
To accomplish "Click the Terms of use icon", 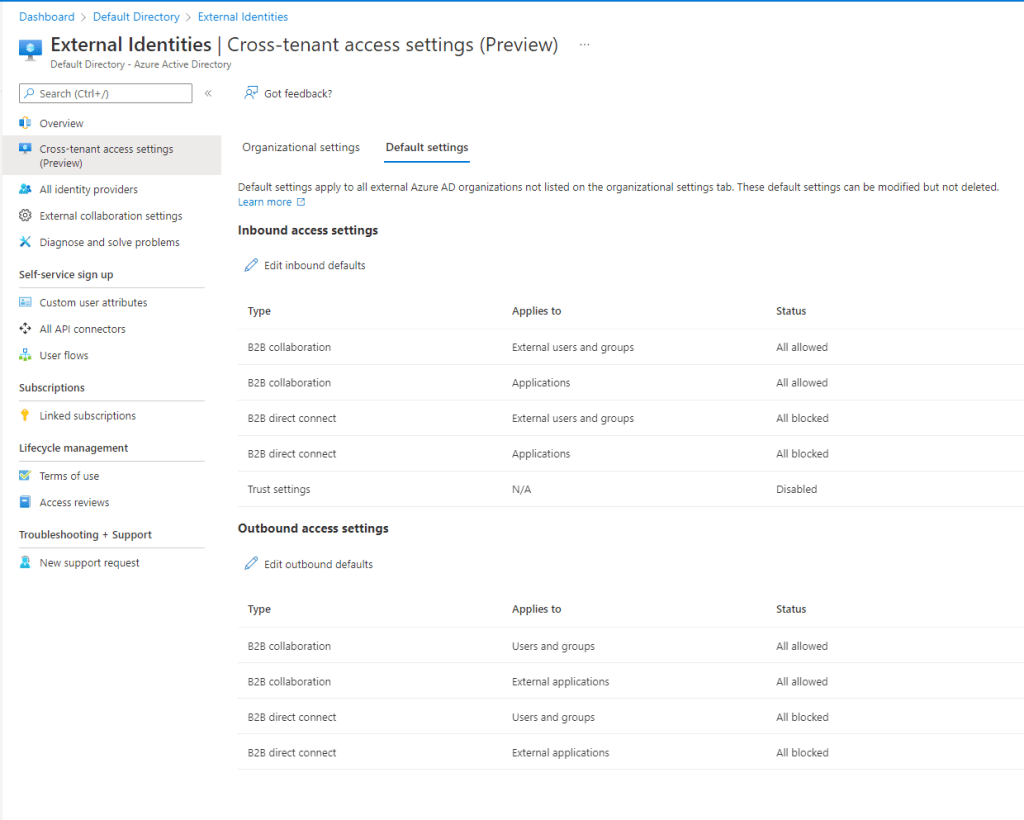I will 26,476.
